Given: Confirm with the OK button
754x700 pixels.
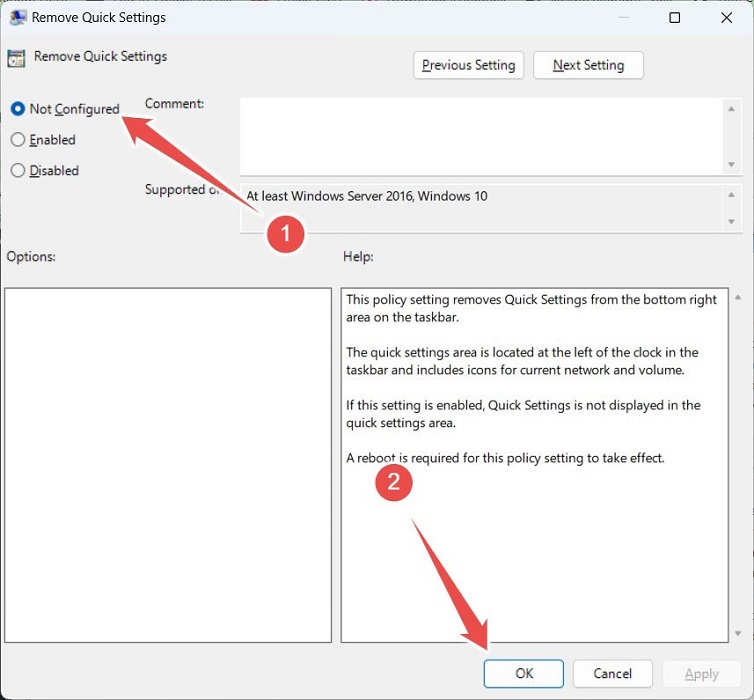Looking at the screenshot, I should coord(524,674).
